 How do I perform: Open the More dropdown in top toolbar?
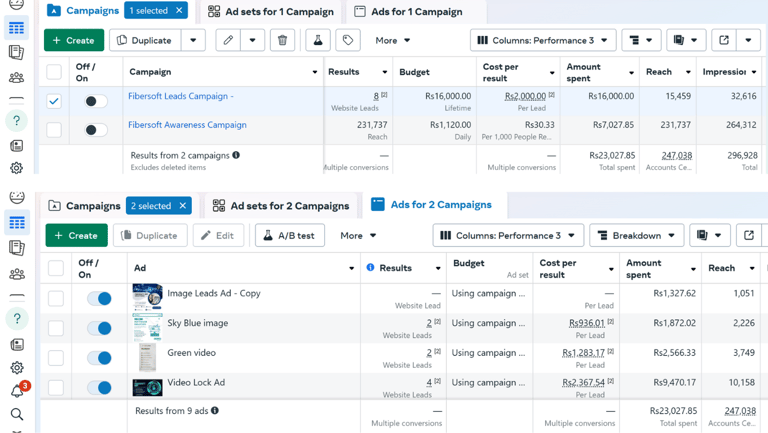(x=392, y=41)
